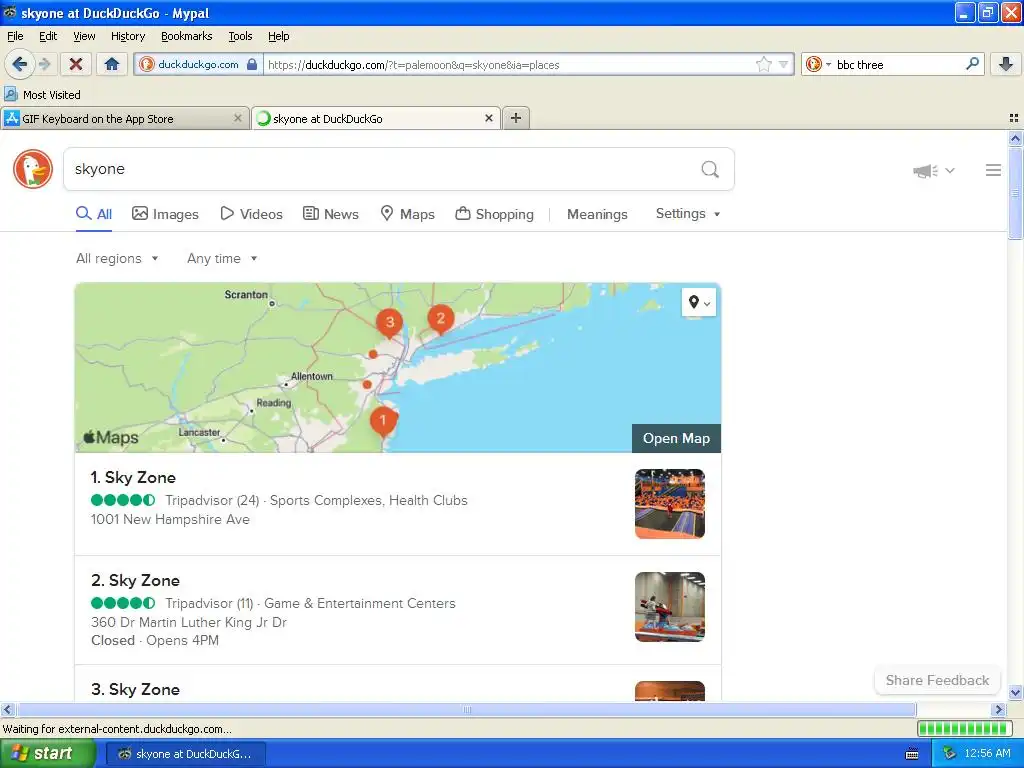Click map marker number 3
The height and width of the screenshot is (768, 1024).
(390, 323)
